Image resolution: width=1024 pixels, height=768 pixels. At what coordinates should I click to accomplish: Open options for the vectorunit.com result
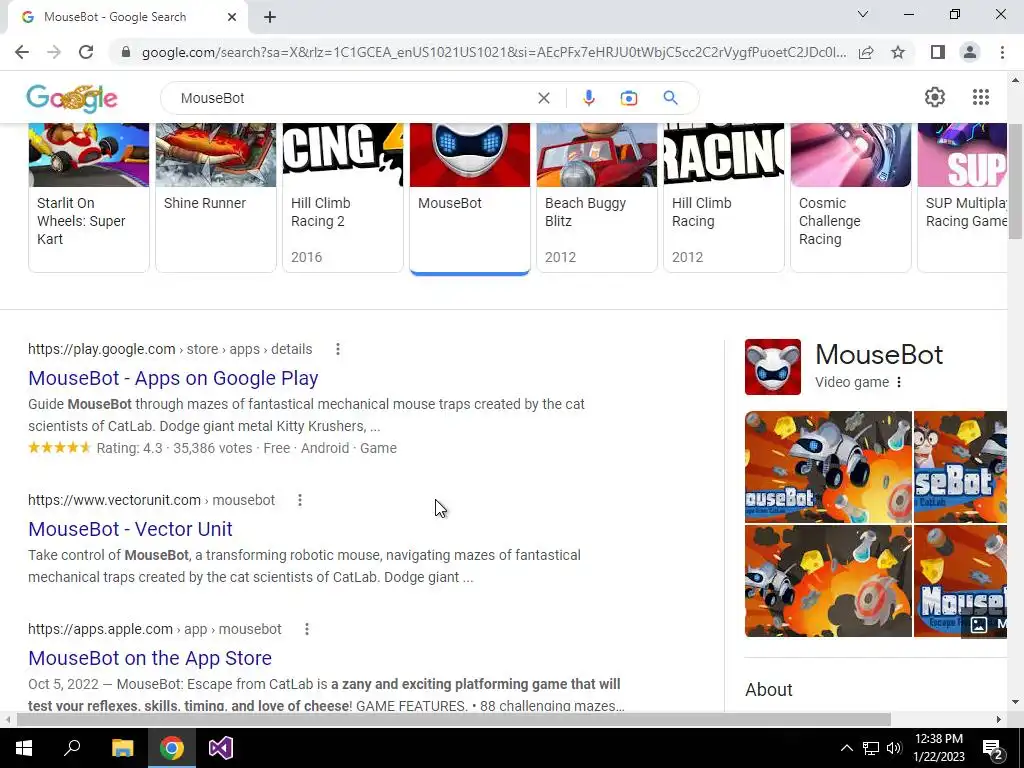(x=300, y=500)
